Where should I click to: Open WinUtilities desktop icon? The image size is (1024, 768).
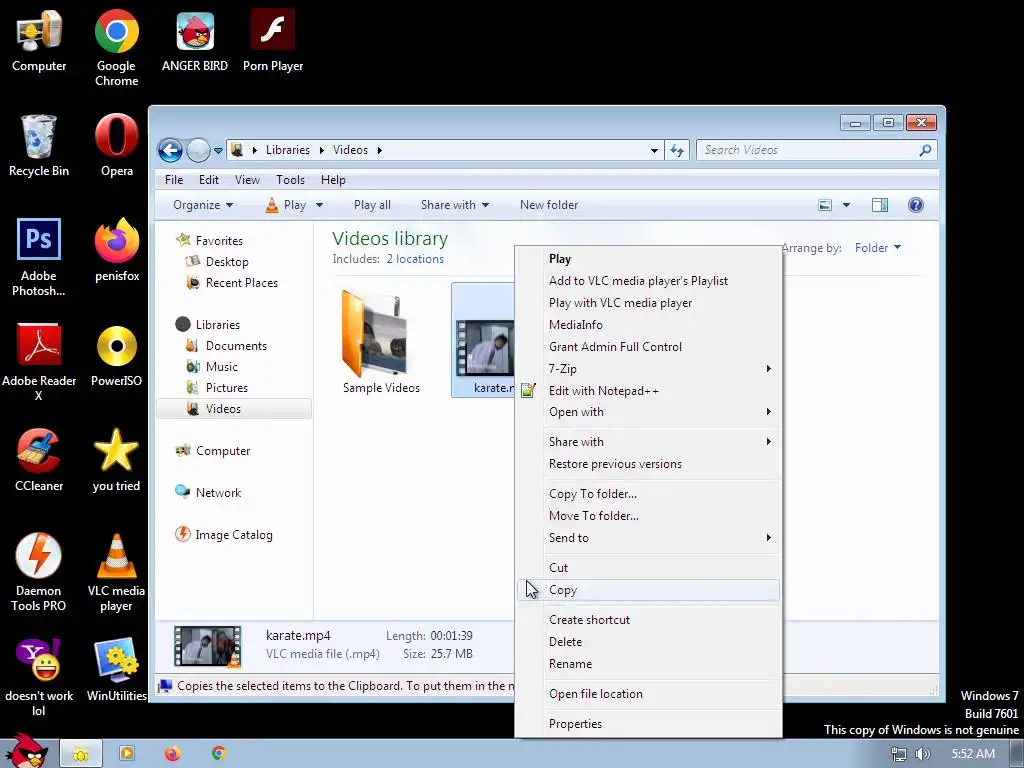(x=116, y=670)
